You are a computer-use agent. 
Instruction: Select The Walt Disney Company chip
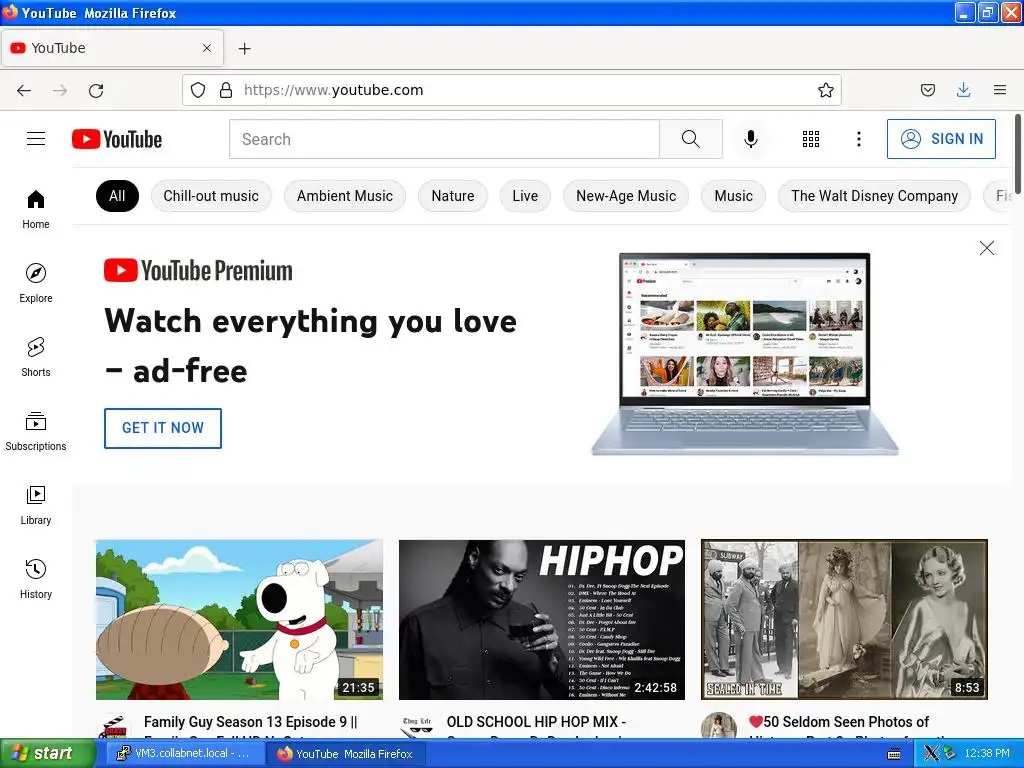pyautogui.click(x=874, y=196)
